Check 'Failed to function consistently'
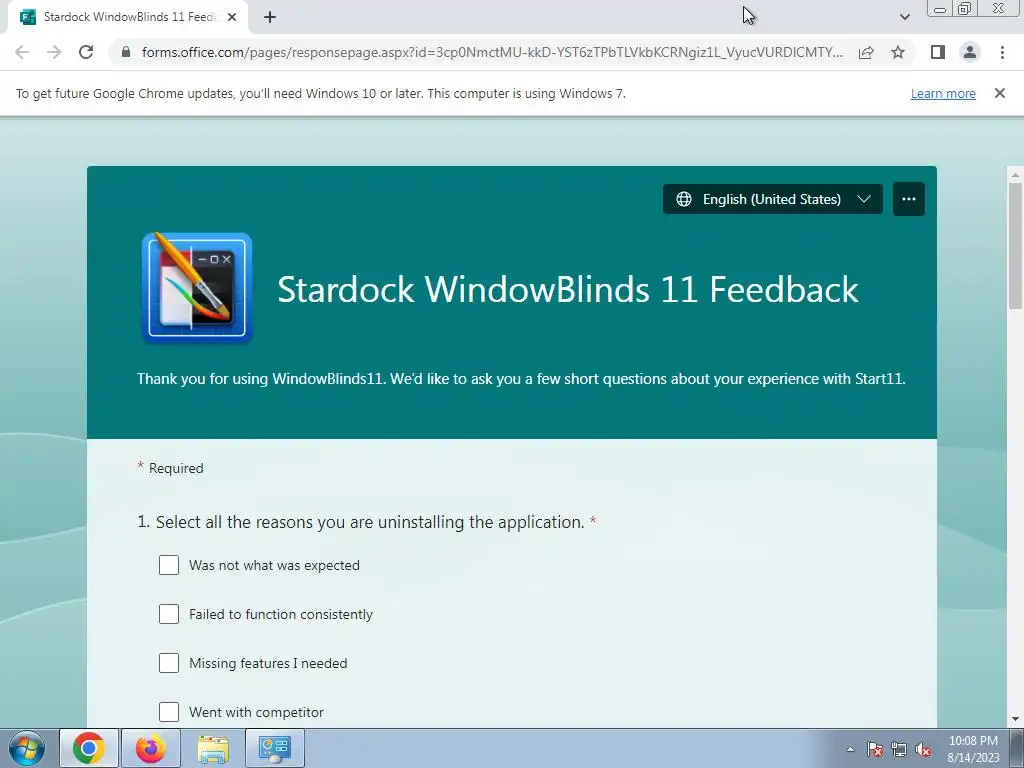1024x768 pixels. [168, 614]
